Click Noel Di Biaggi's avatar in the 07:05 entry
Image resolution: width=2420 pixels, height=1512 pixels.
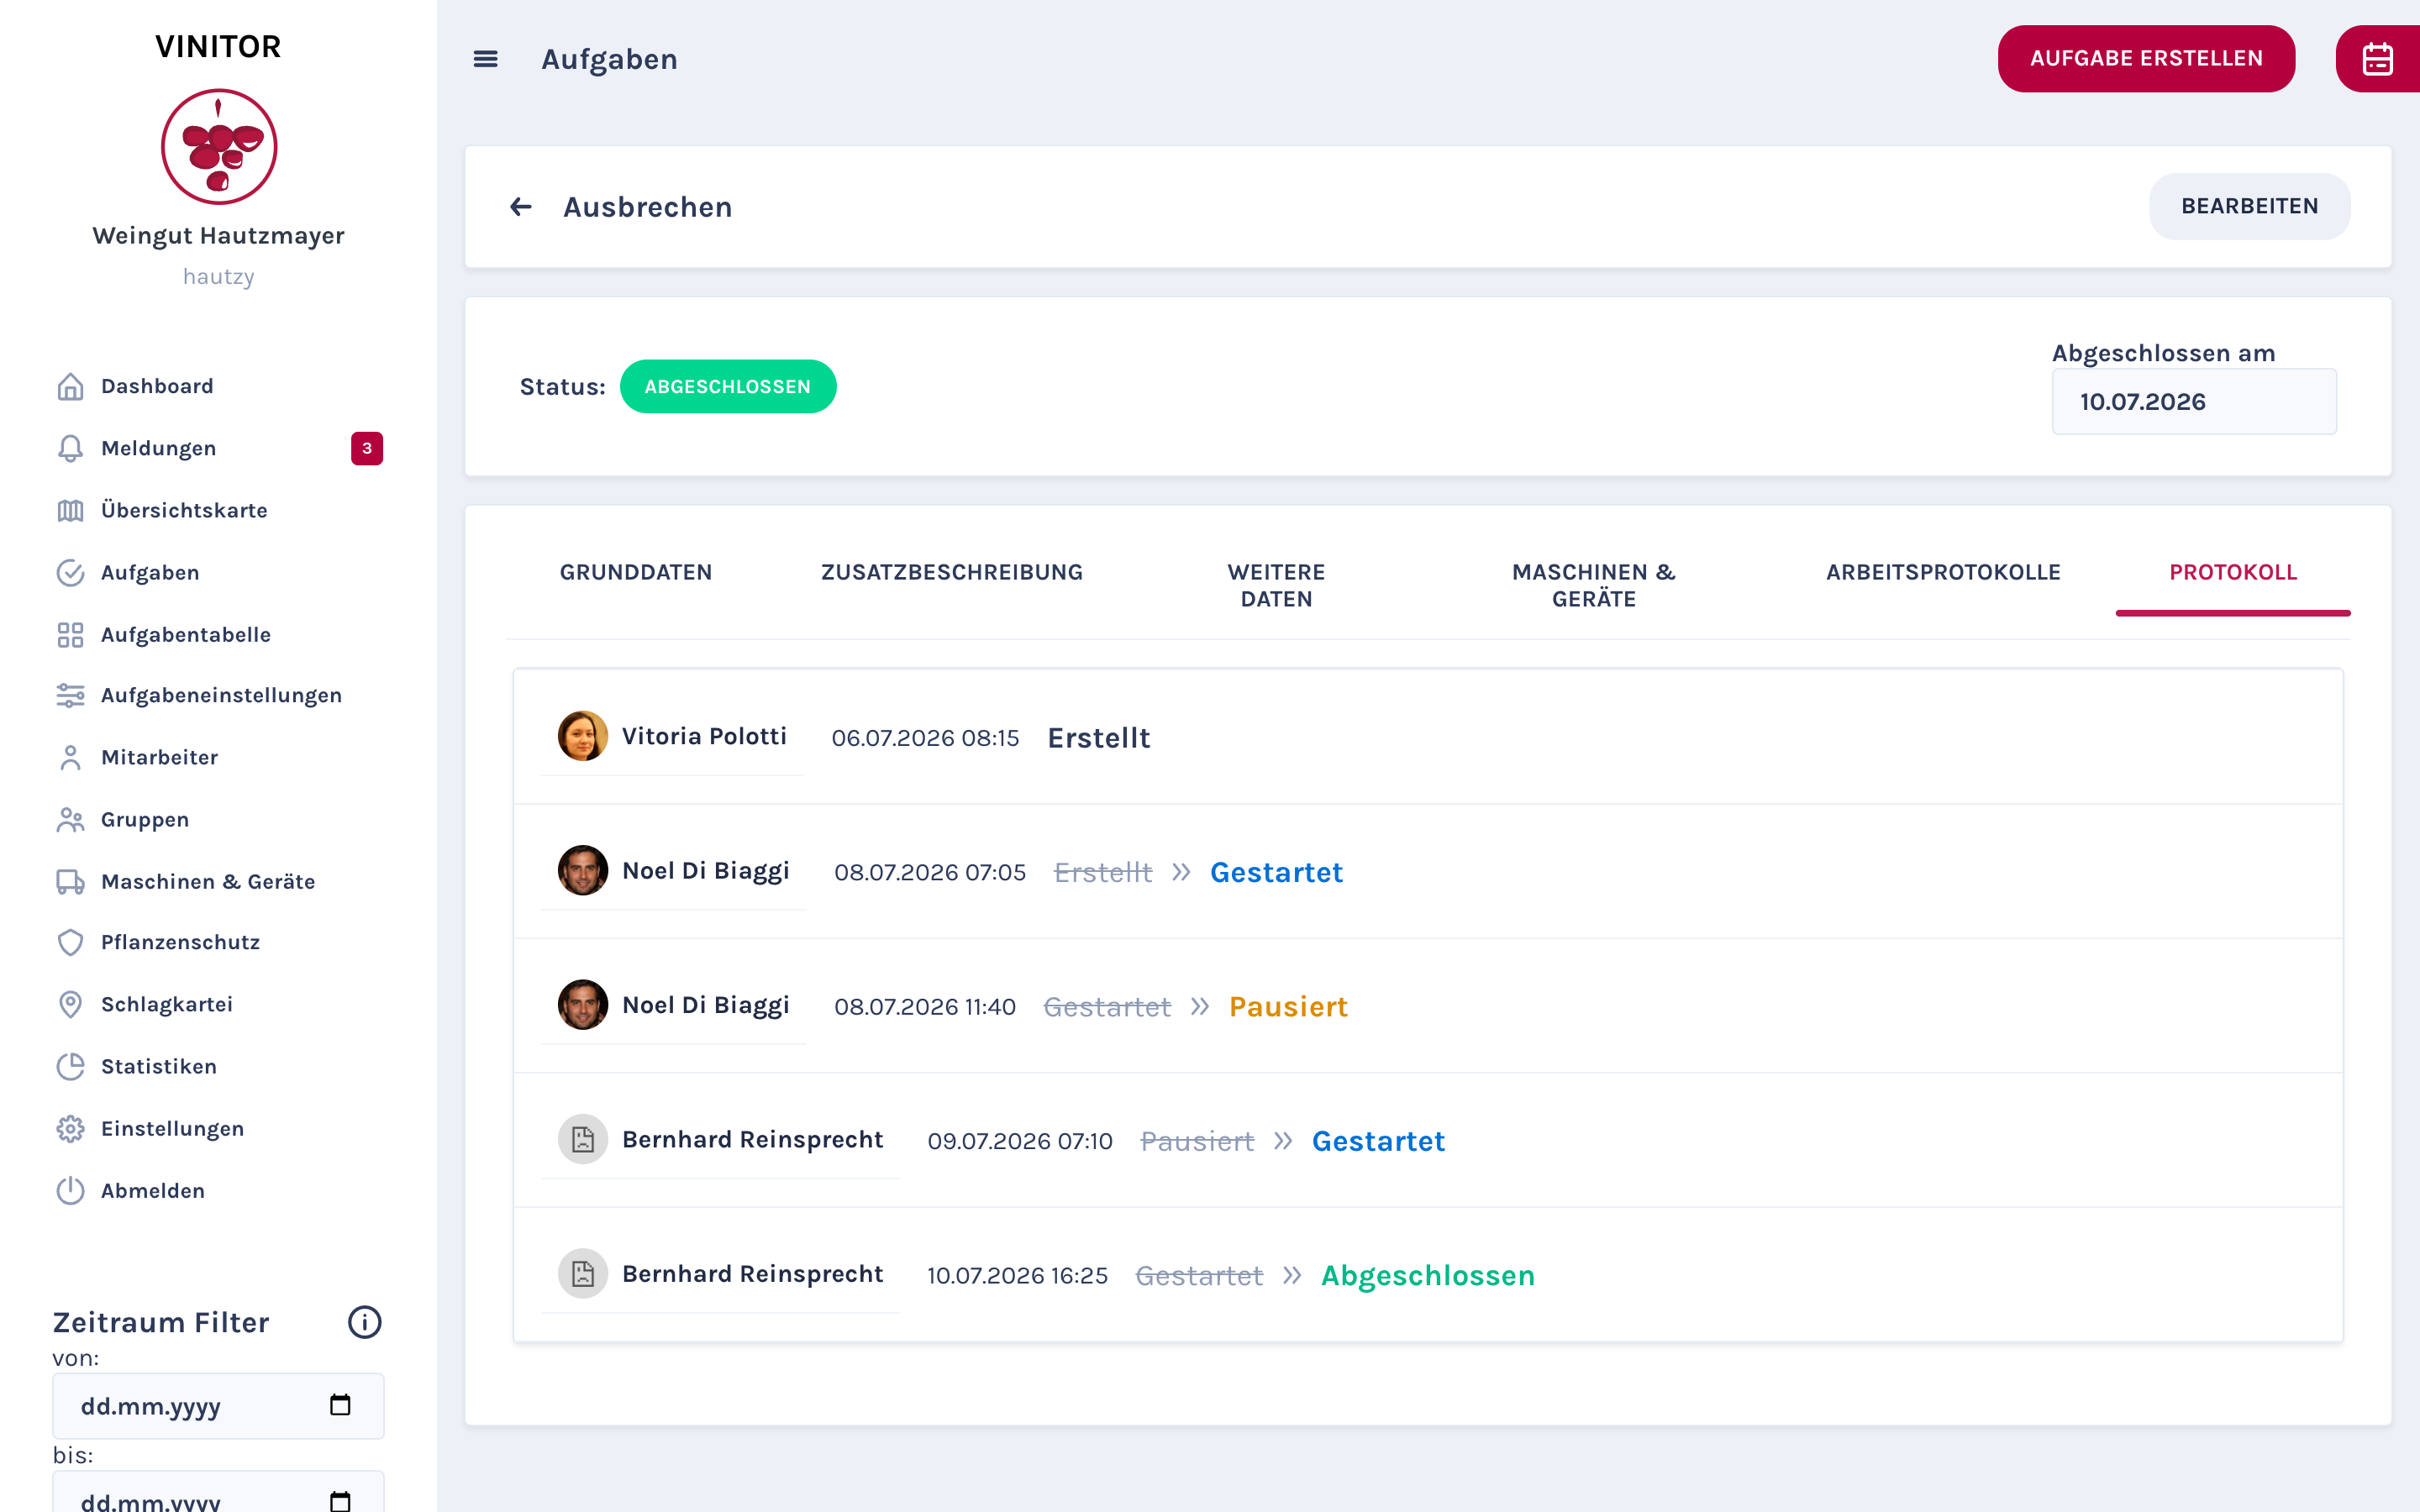click(x=583, y=870)
